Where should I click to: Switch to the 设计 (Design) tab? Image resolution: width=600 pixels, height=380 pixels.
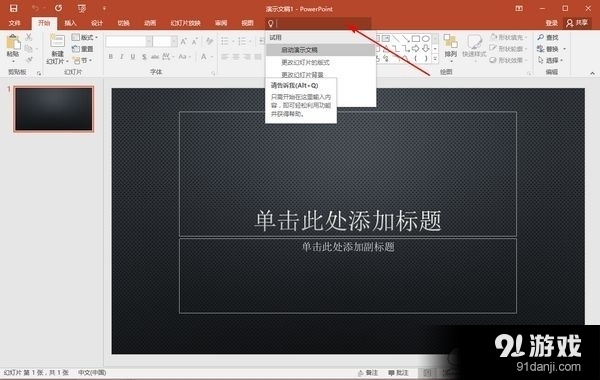click(x=97, y=23)
